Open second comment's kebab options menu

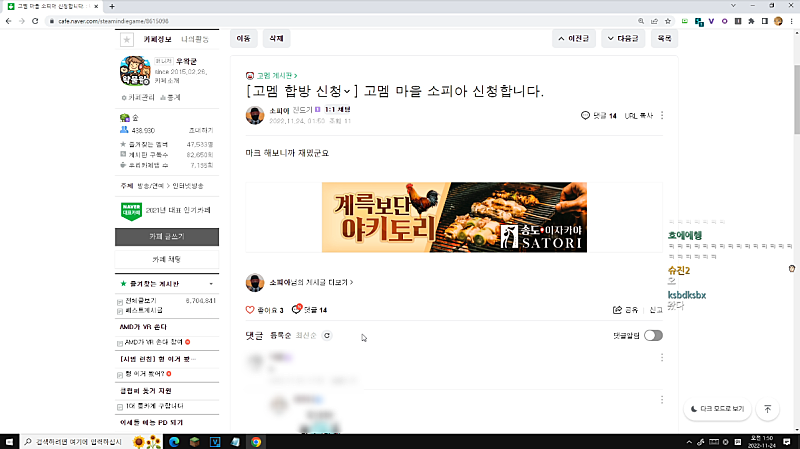coord(662,400)
